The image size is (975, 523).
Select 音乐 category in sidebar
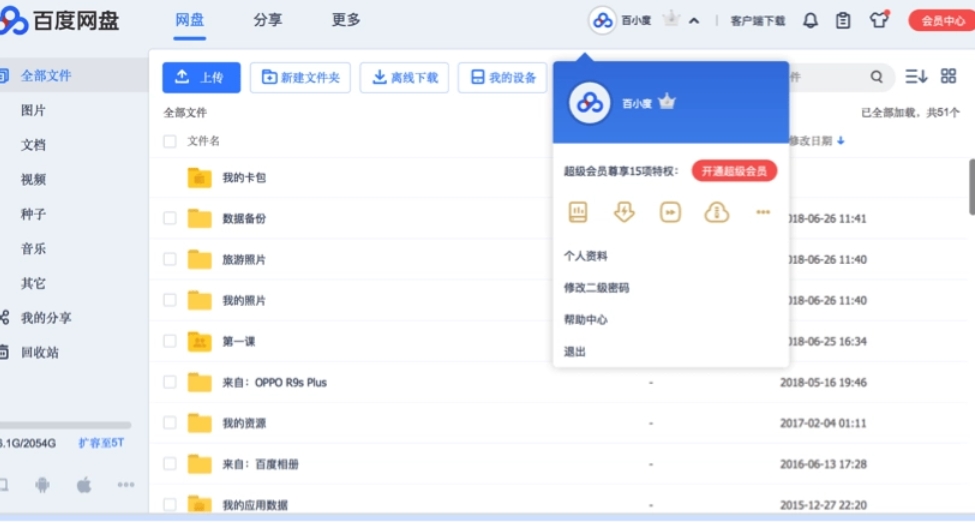[33, 249]
